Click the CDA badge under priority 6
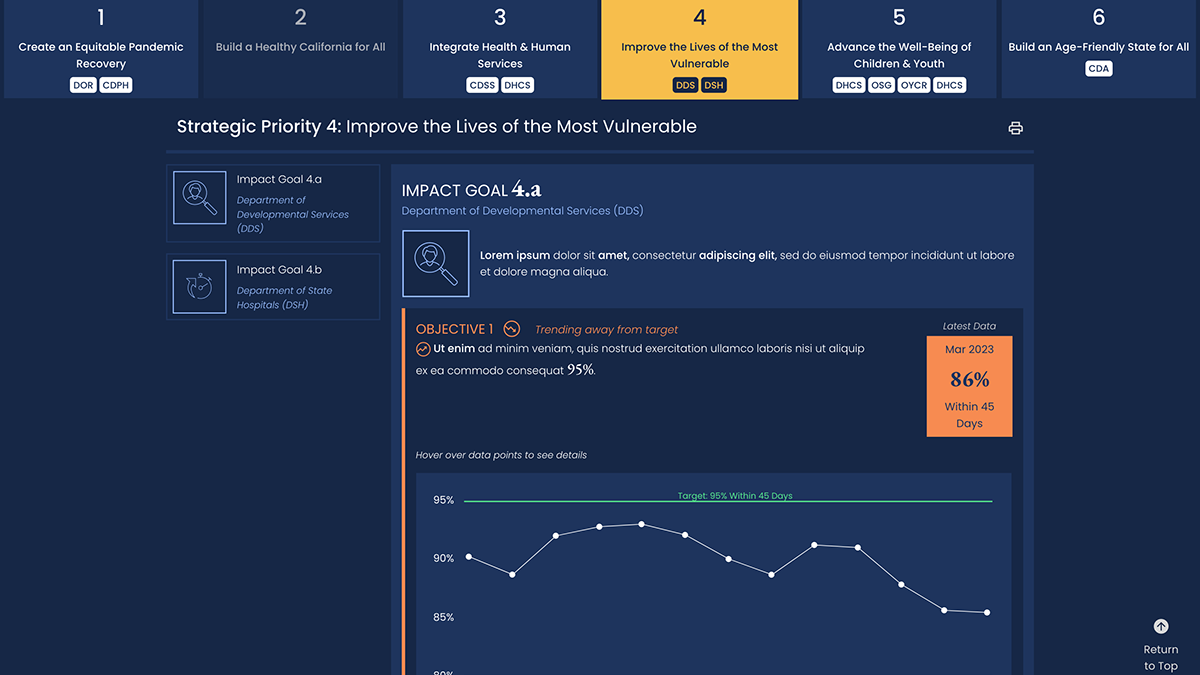The height and width of the screenshot is (675, 1200). click(1099, 69)
